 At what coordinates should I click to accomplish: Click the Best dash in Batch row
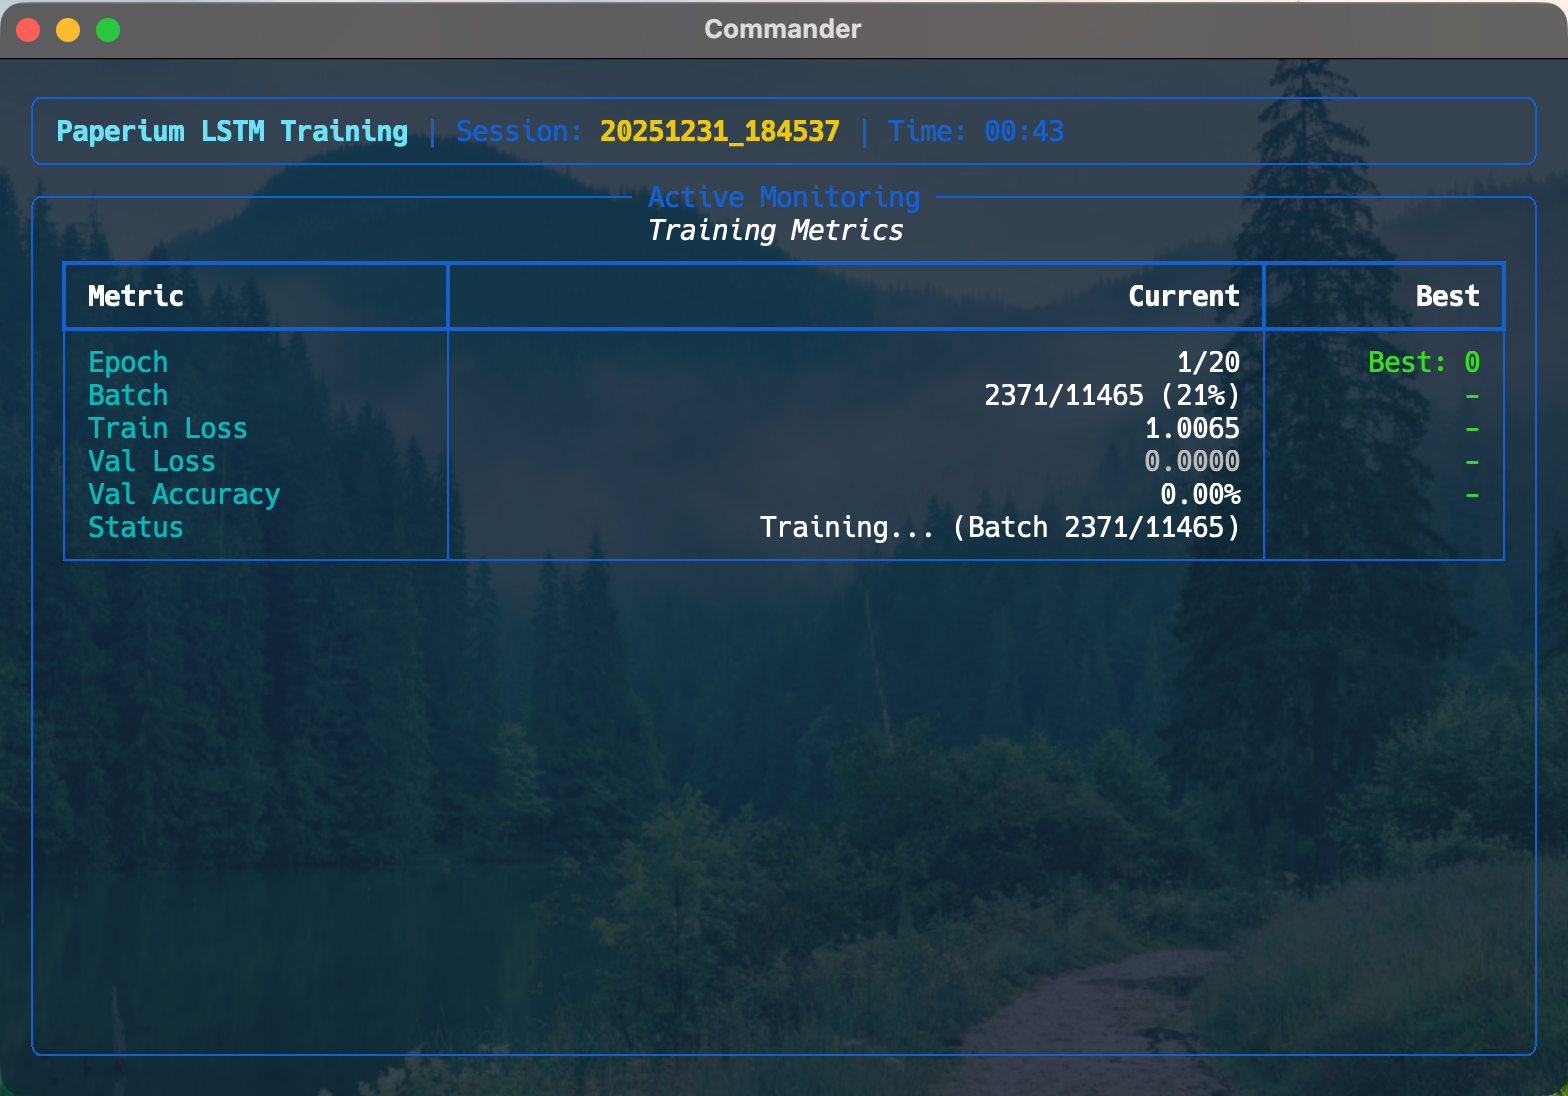pyautogui.click(x=1472, y=396)
